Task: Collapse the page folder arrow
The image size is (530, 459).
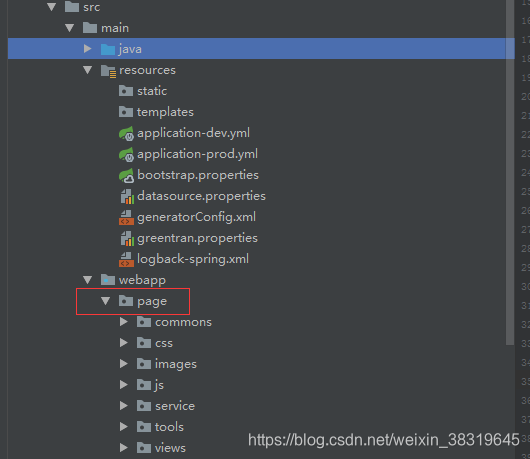Action: (x=105, y=301)
